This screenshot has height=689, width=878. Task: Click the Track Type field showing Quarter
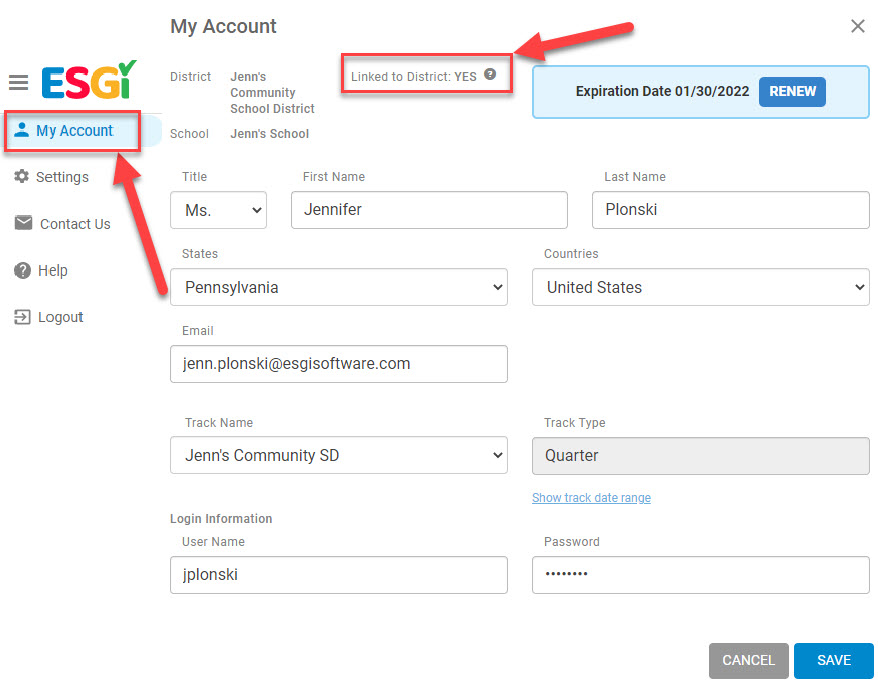click(700, 455)
